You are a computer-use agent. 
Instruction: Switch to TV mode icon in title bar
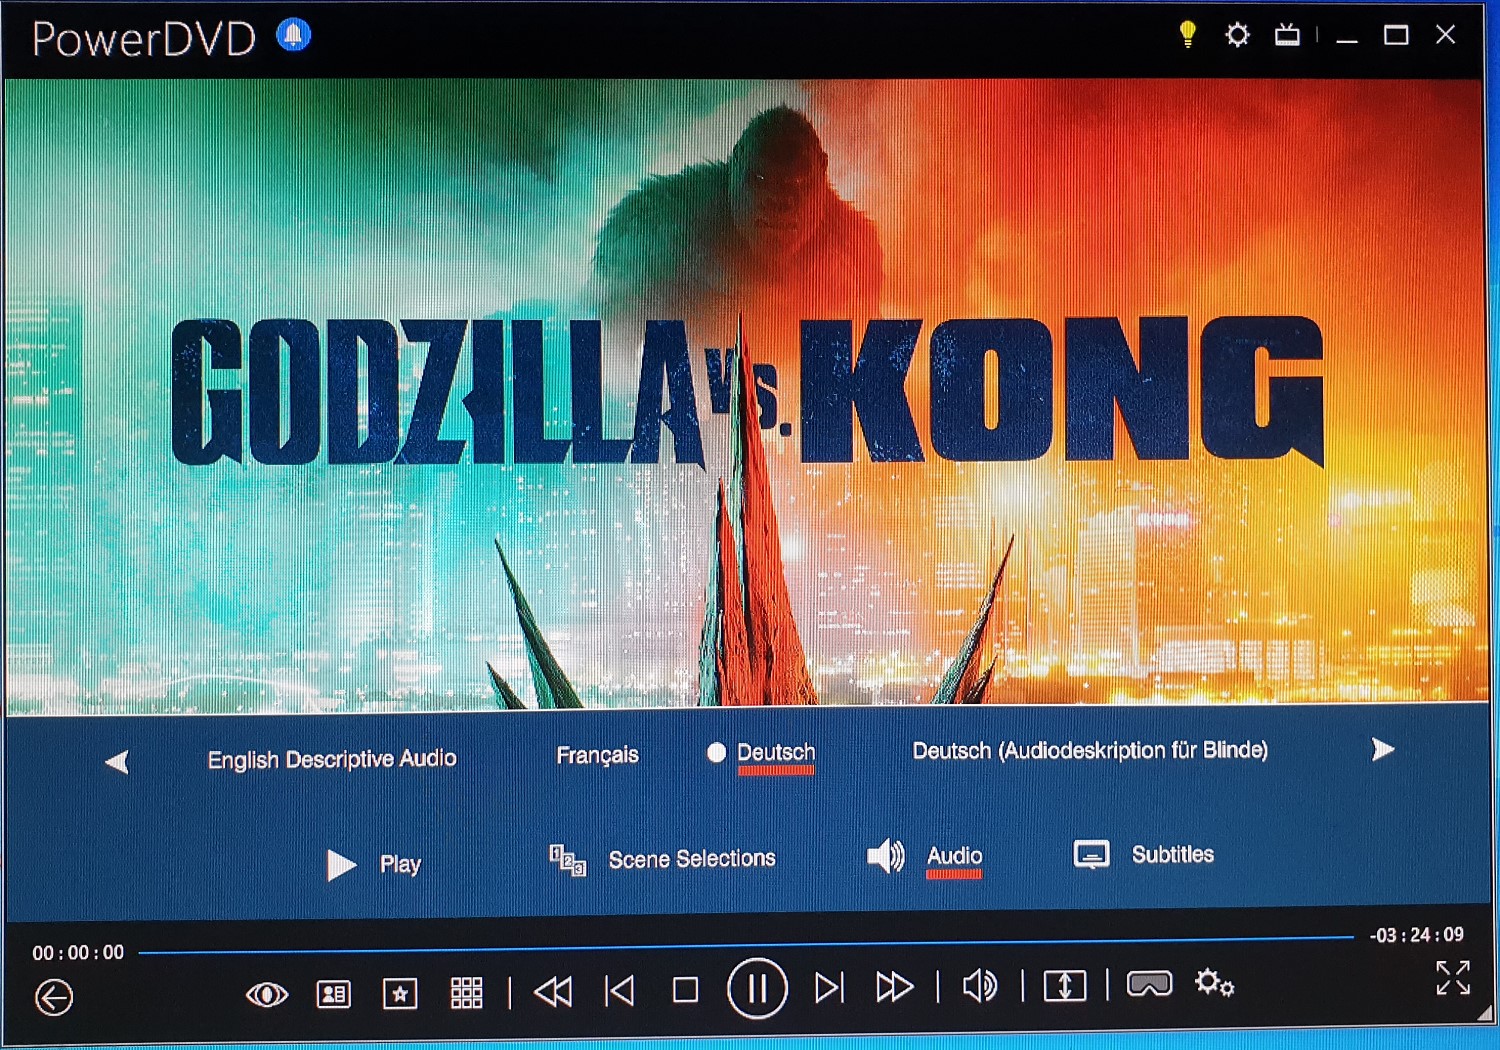pyautogui.click(x=1287, y=35)
